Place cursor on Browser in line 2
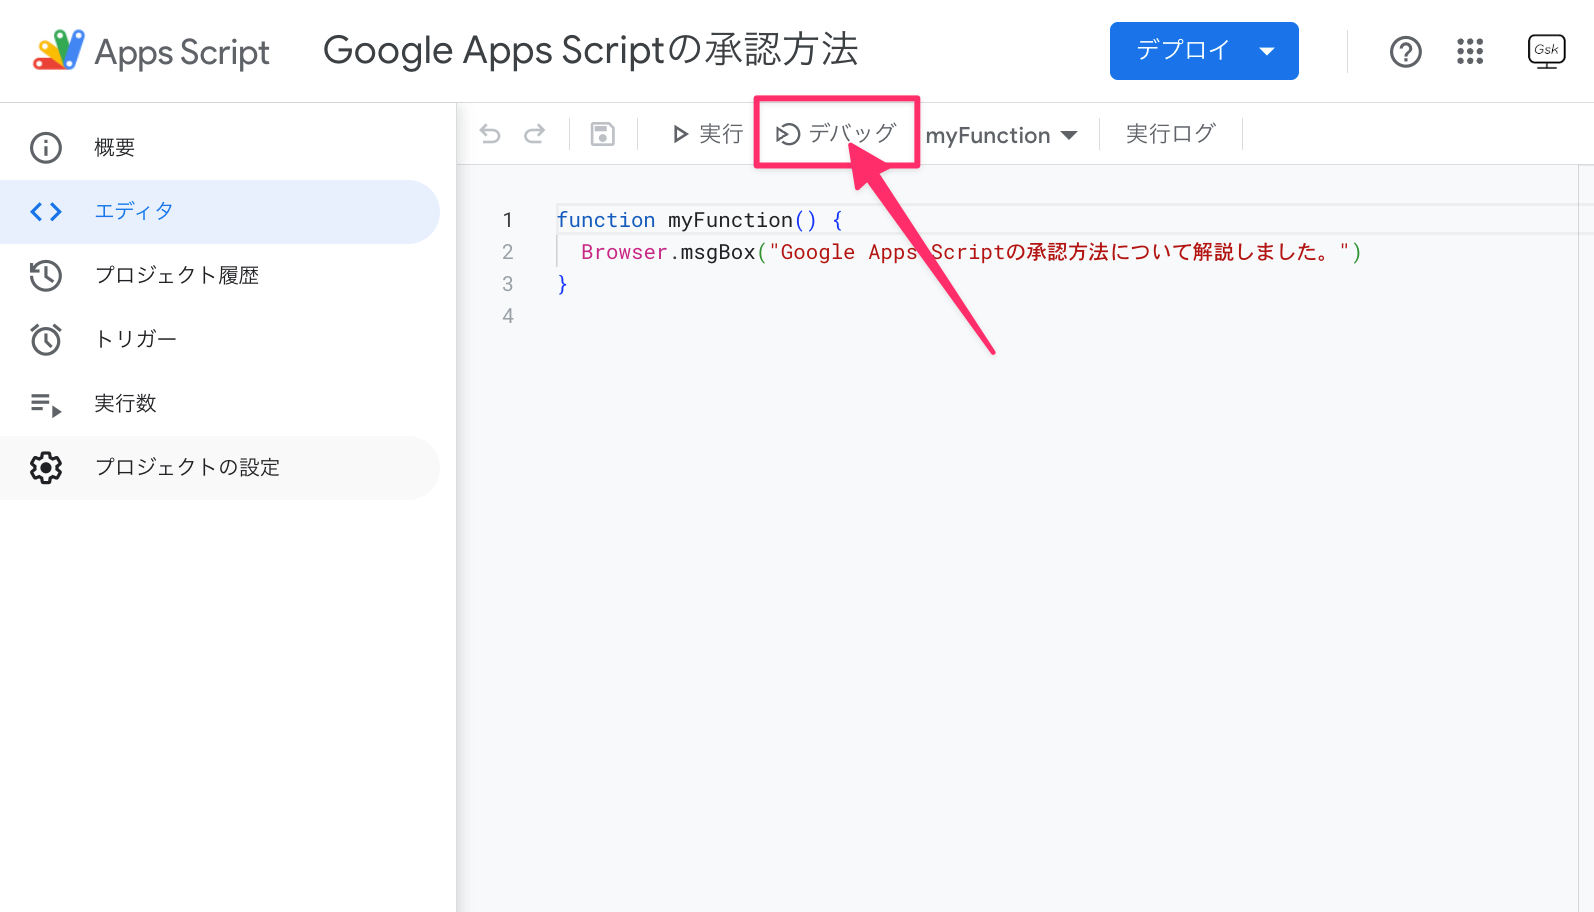The image size is (1594, 912). 624,252
